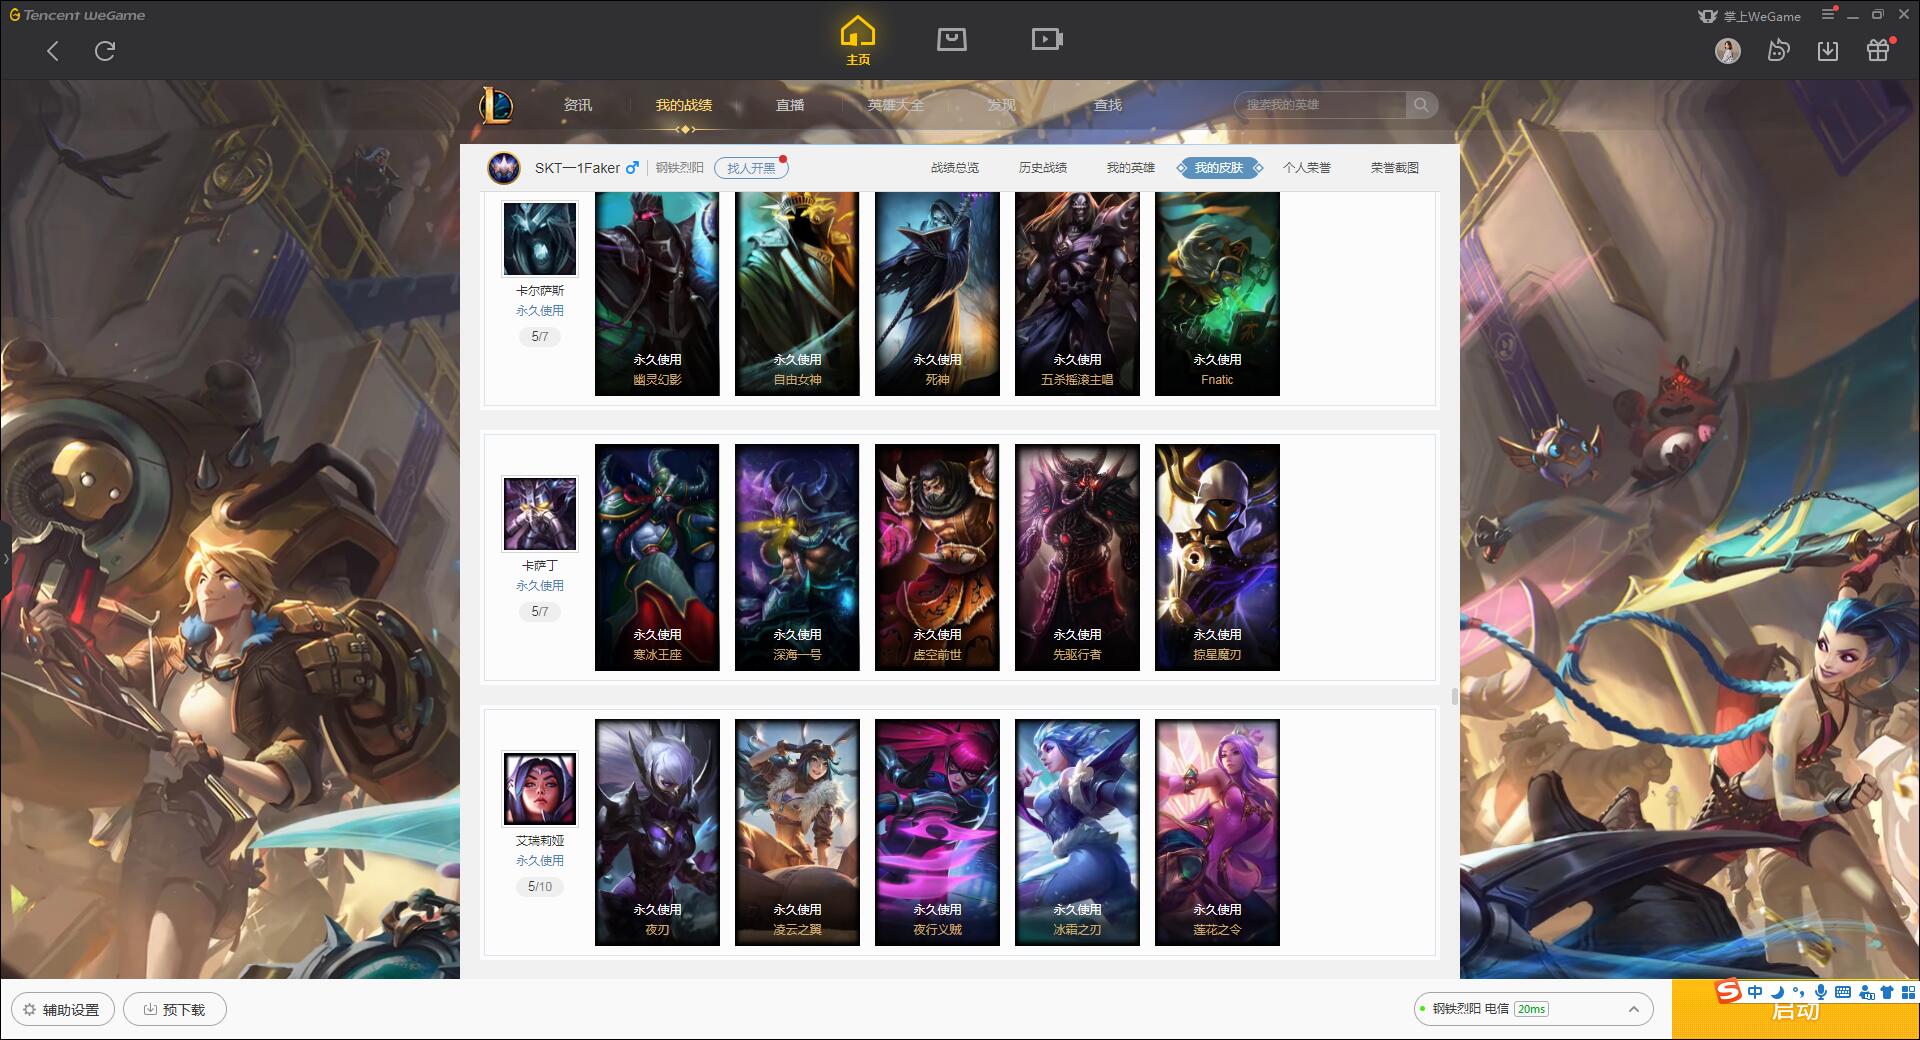Open the 虚空前世 skin card
The image size is (1920, 1040).
[937, 557]
